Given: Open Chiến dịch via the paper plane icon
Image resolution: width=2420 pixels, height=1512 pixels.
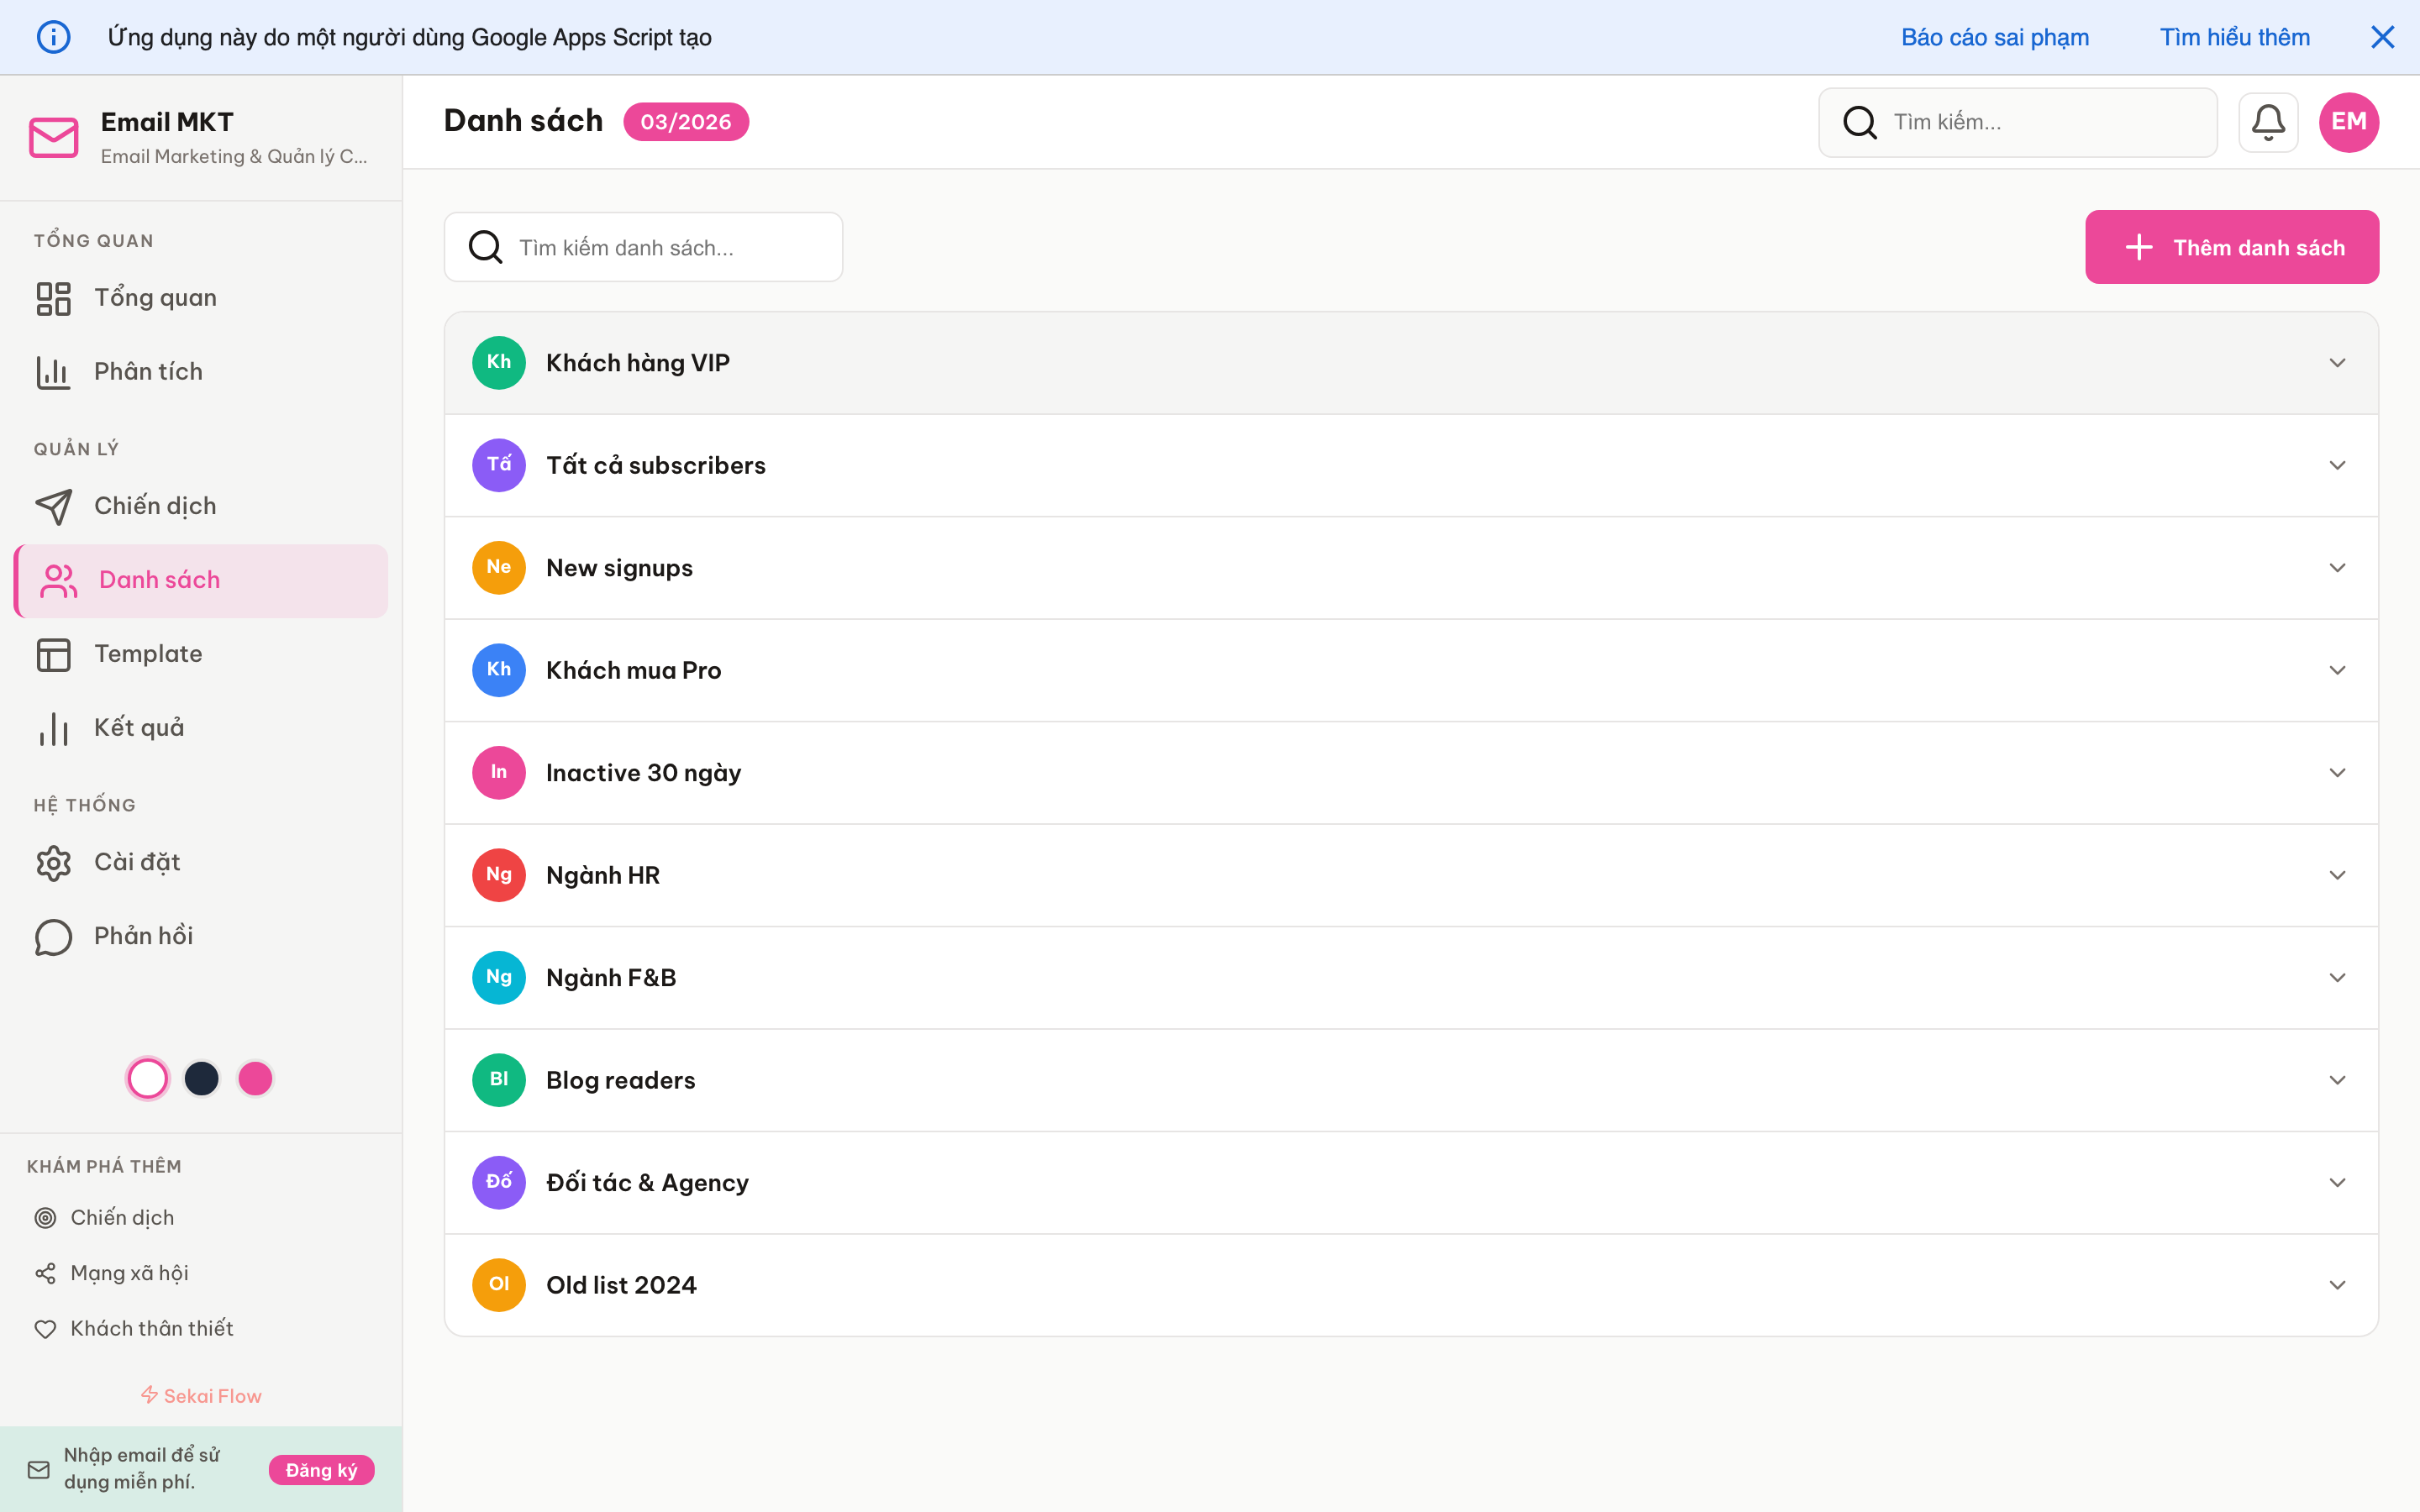Looking at the screenshot, I should coord(55,506).
